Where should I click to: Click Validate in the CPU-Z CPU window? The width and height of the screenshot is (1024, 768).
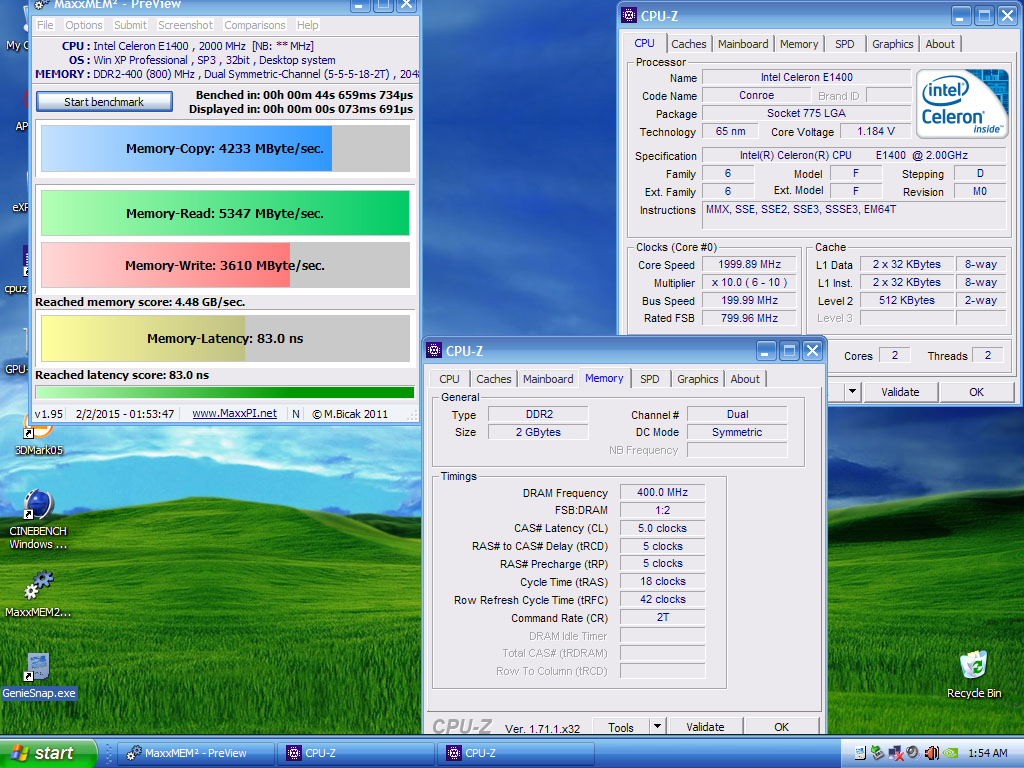click(900, 392)
